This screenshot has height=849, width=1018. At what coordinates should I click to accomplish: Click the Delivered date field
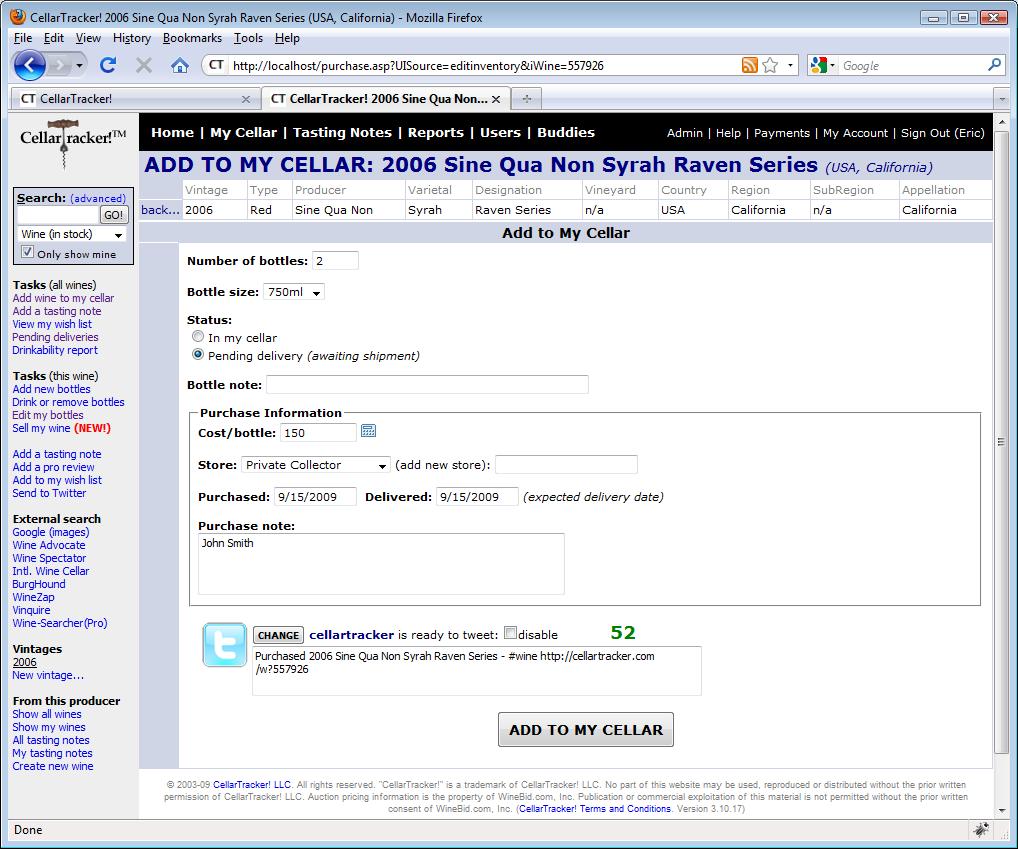477,497
